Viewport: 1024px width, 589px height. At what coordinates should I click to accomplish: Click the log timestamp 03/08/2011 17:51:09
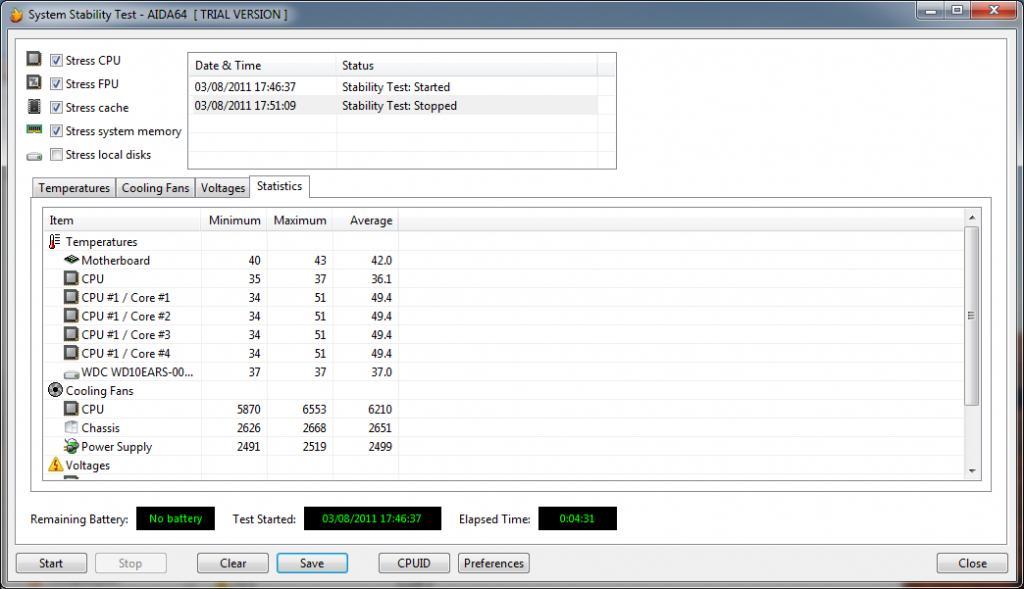(245, 106)
